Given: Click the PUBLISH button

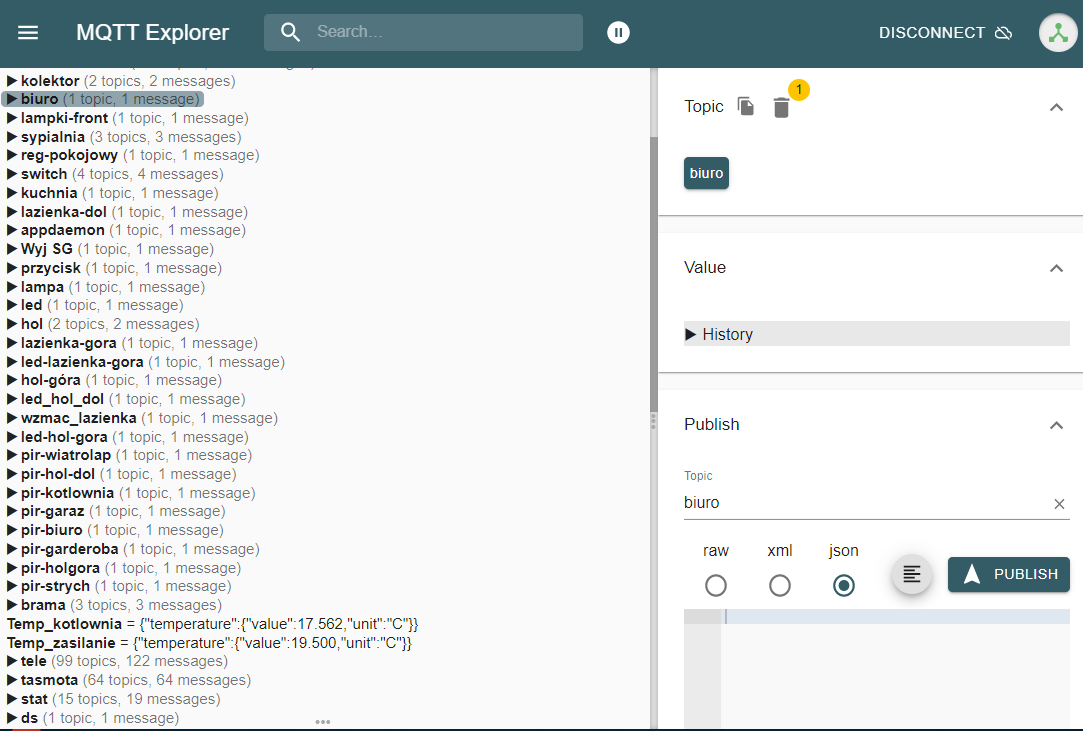Looking at the screenshot, I should (1008, 574).
